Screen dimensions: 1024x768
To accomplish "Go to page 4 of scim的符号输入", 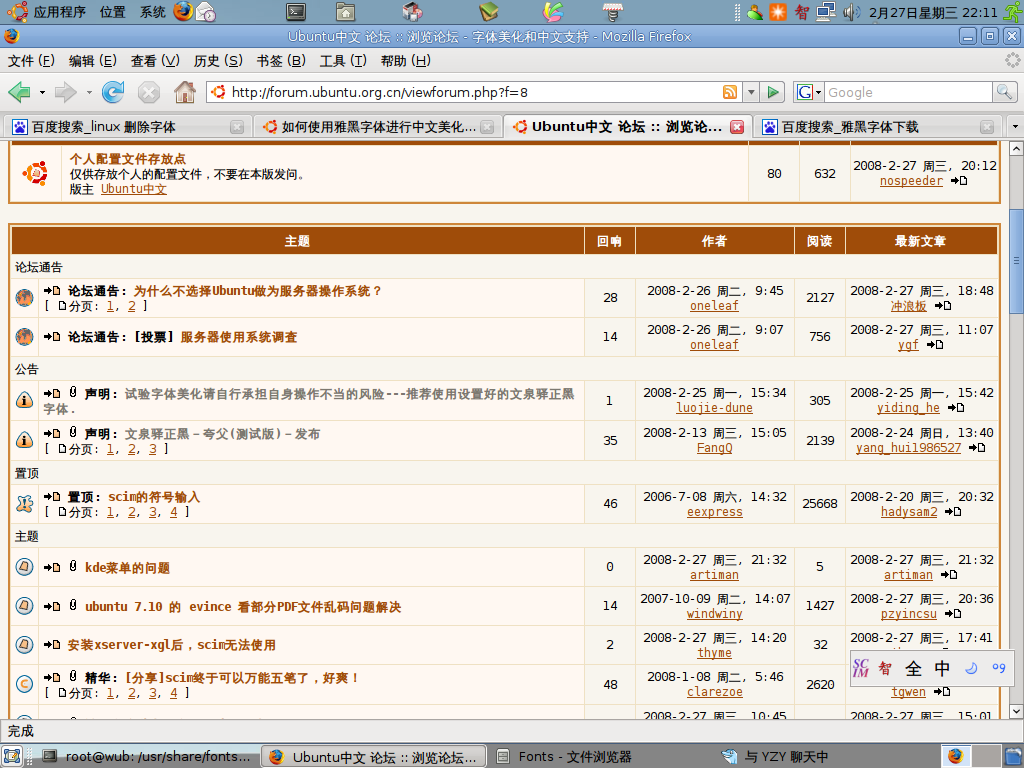I will (x=174, y=512).
